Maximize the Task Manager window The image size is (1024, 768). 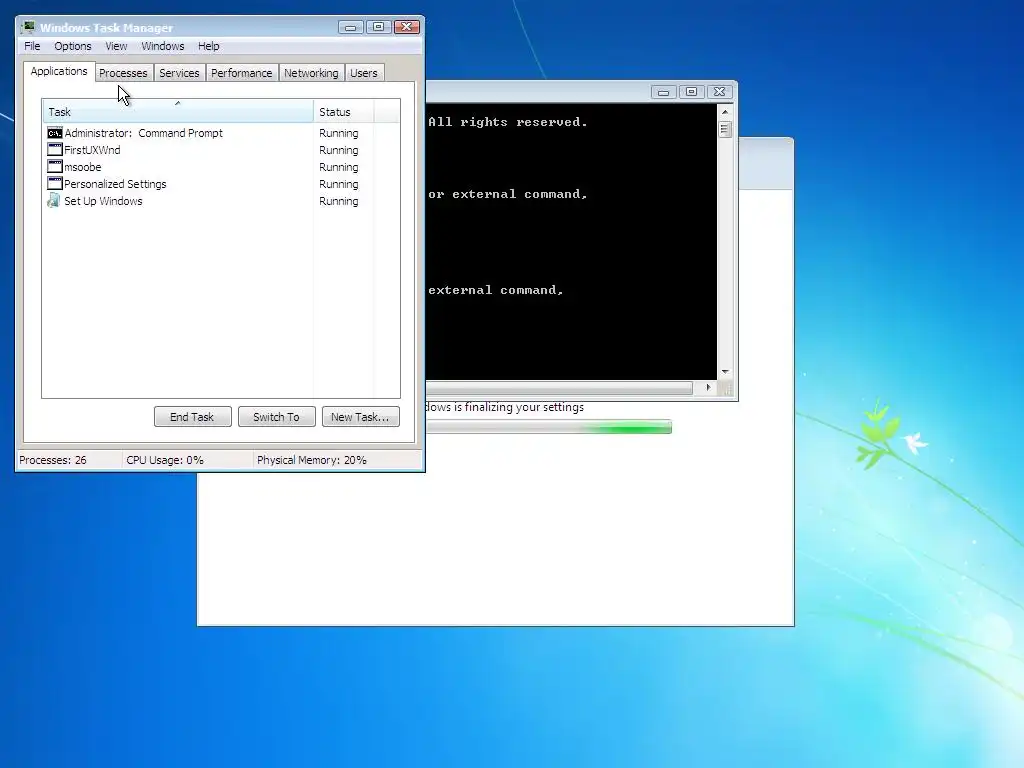click(378, 27)
